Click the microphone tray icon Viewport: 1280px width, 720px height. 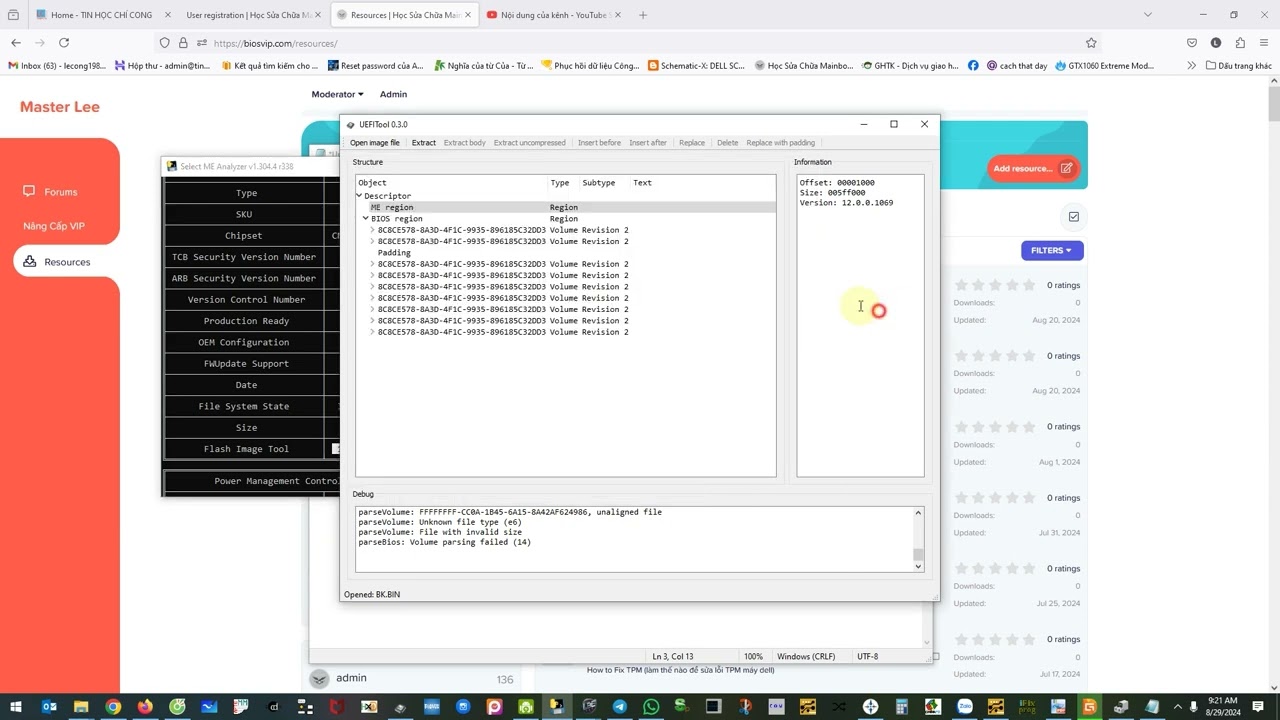(x=1193, y=707)
